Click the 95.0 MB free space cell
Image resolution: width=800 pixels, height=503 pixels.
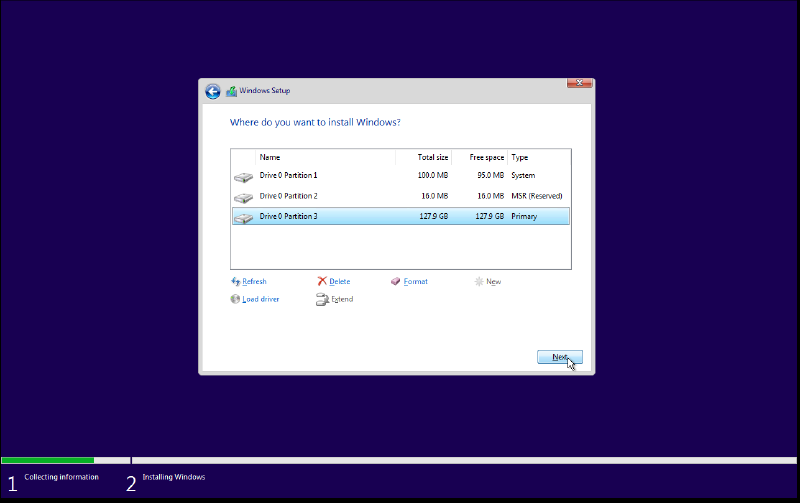pyautogui.click(x=490, y=175)
